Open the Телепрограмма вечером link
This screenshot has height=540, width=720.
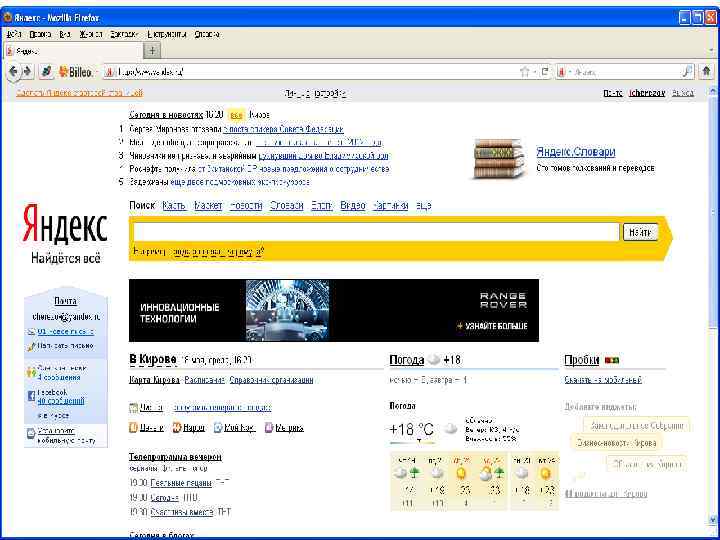[x=175, y=457]
